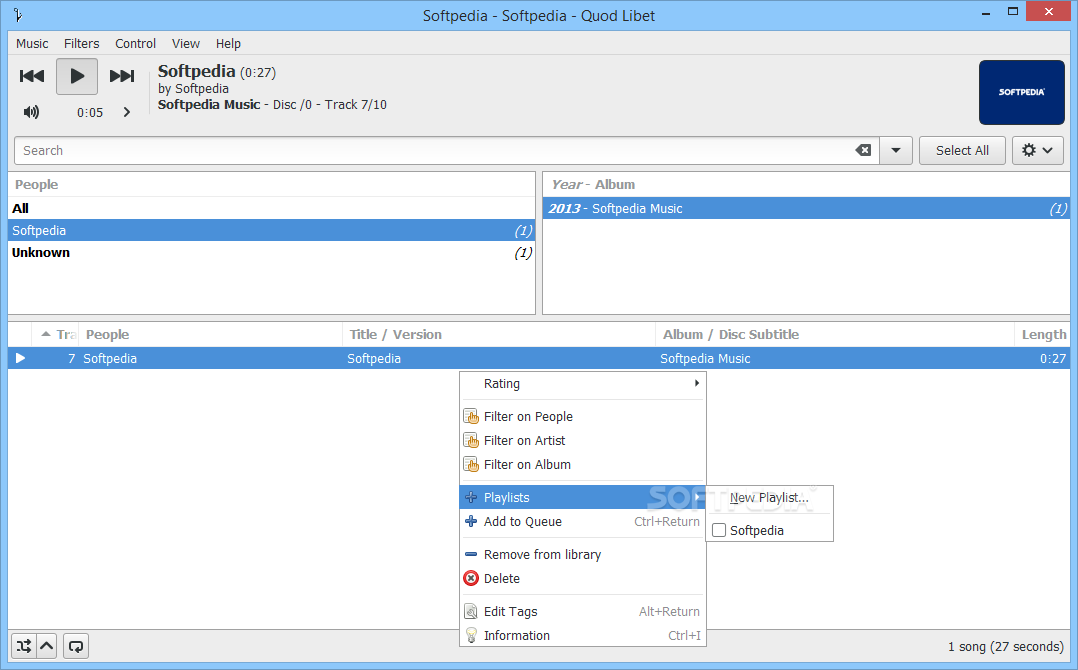The image size is (1078, 670).
Task: Choose Filter on People
Action: click(x=582, y=416)
